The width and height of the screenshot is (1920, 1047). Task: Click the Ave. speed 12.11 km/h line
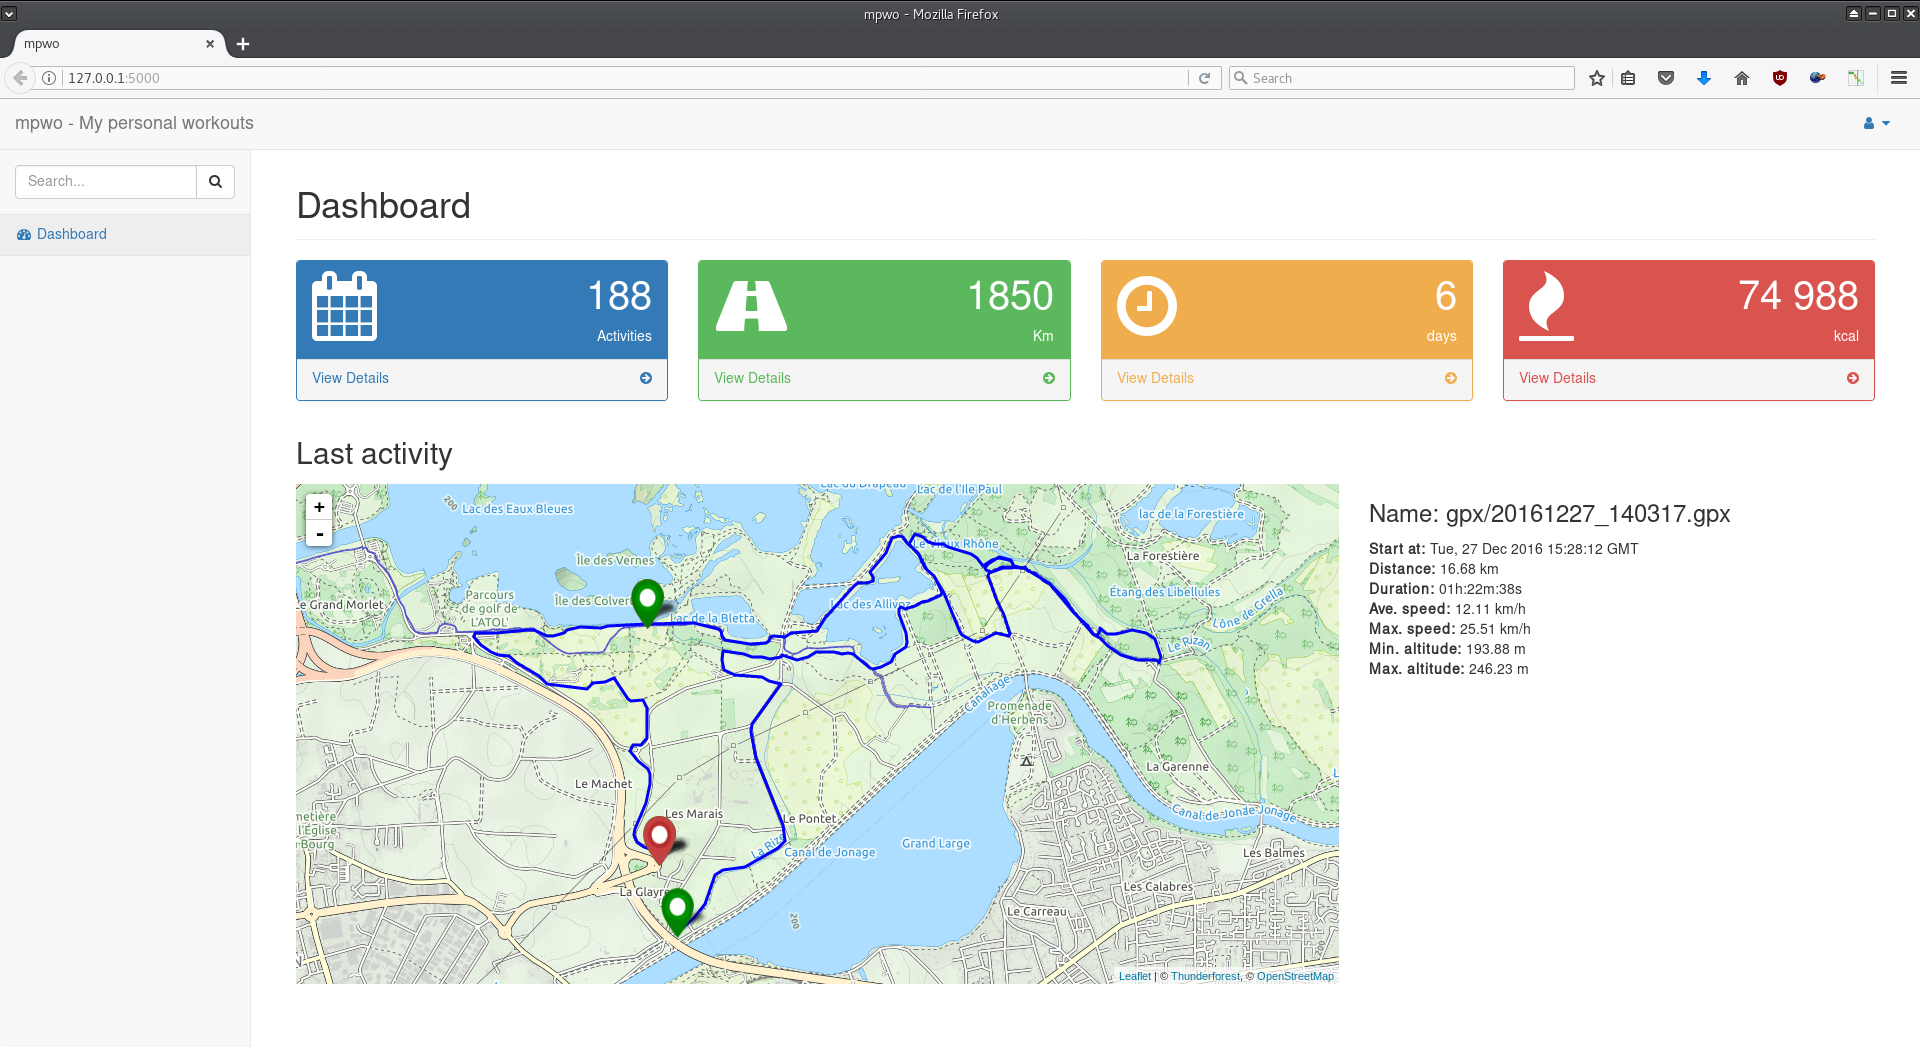[x=1447, y=609]
